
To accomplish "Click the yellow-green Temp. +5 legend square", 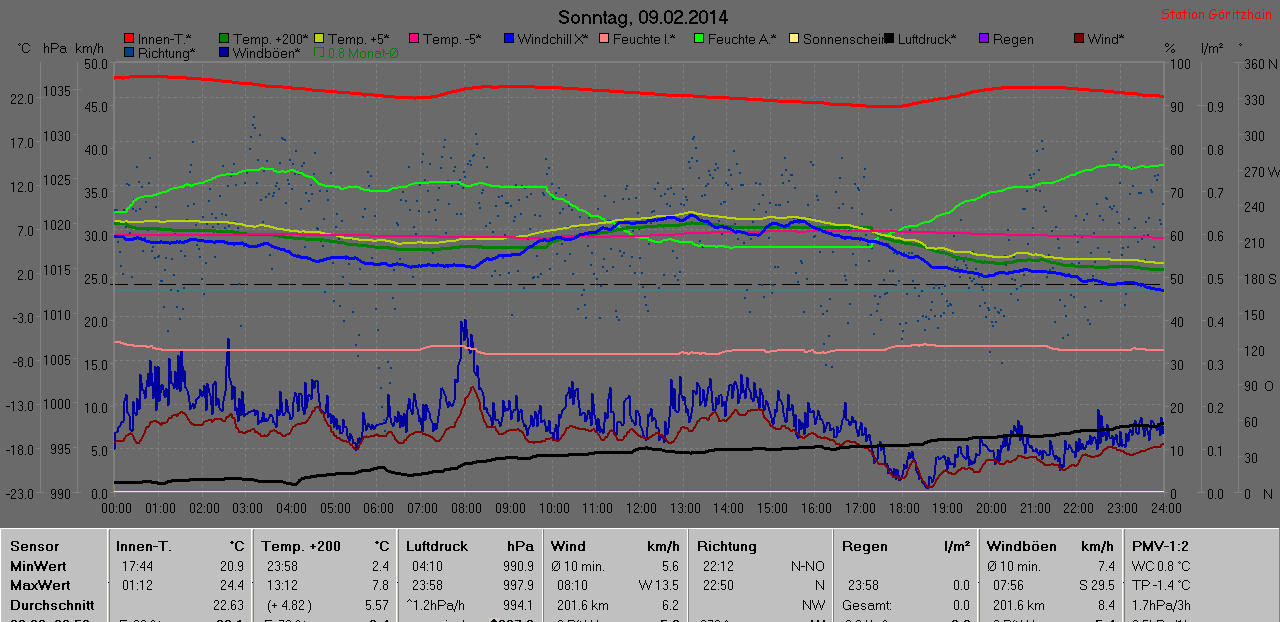I will [x=319, y=39].
